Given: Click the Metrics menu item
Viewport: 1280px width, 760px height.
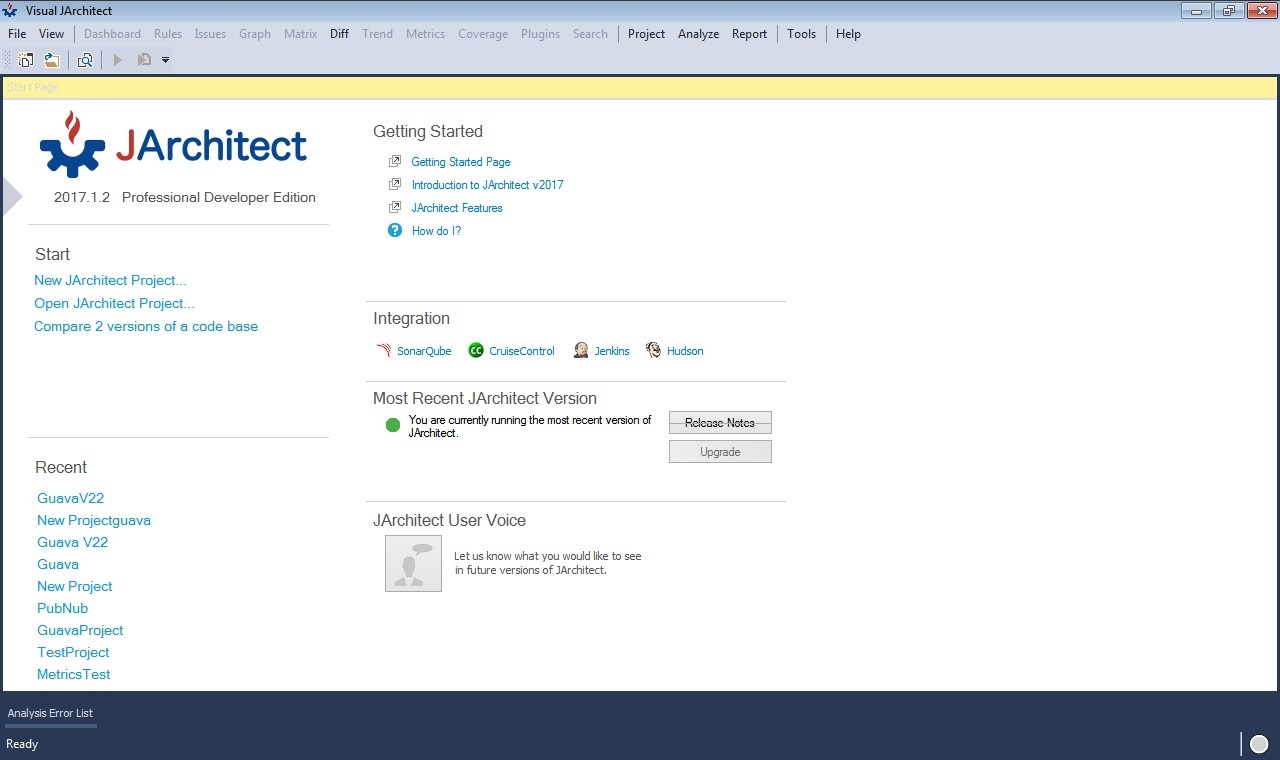Looking at the screenshot, I should point(425,33).
